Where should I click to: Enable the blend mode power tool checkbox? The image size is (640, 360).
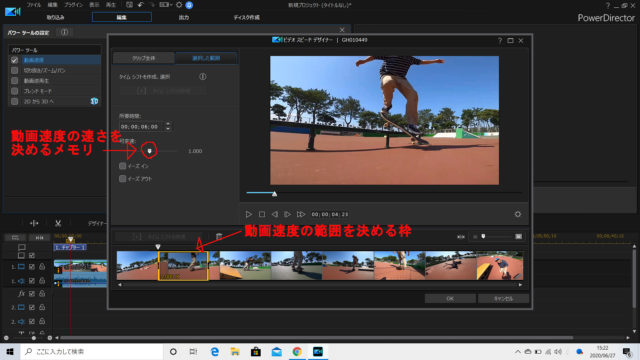[x=14, y=91]
